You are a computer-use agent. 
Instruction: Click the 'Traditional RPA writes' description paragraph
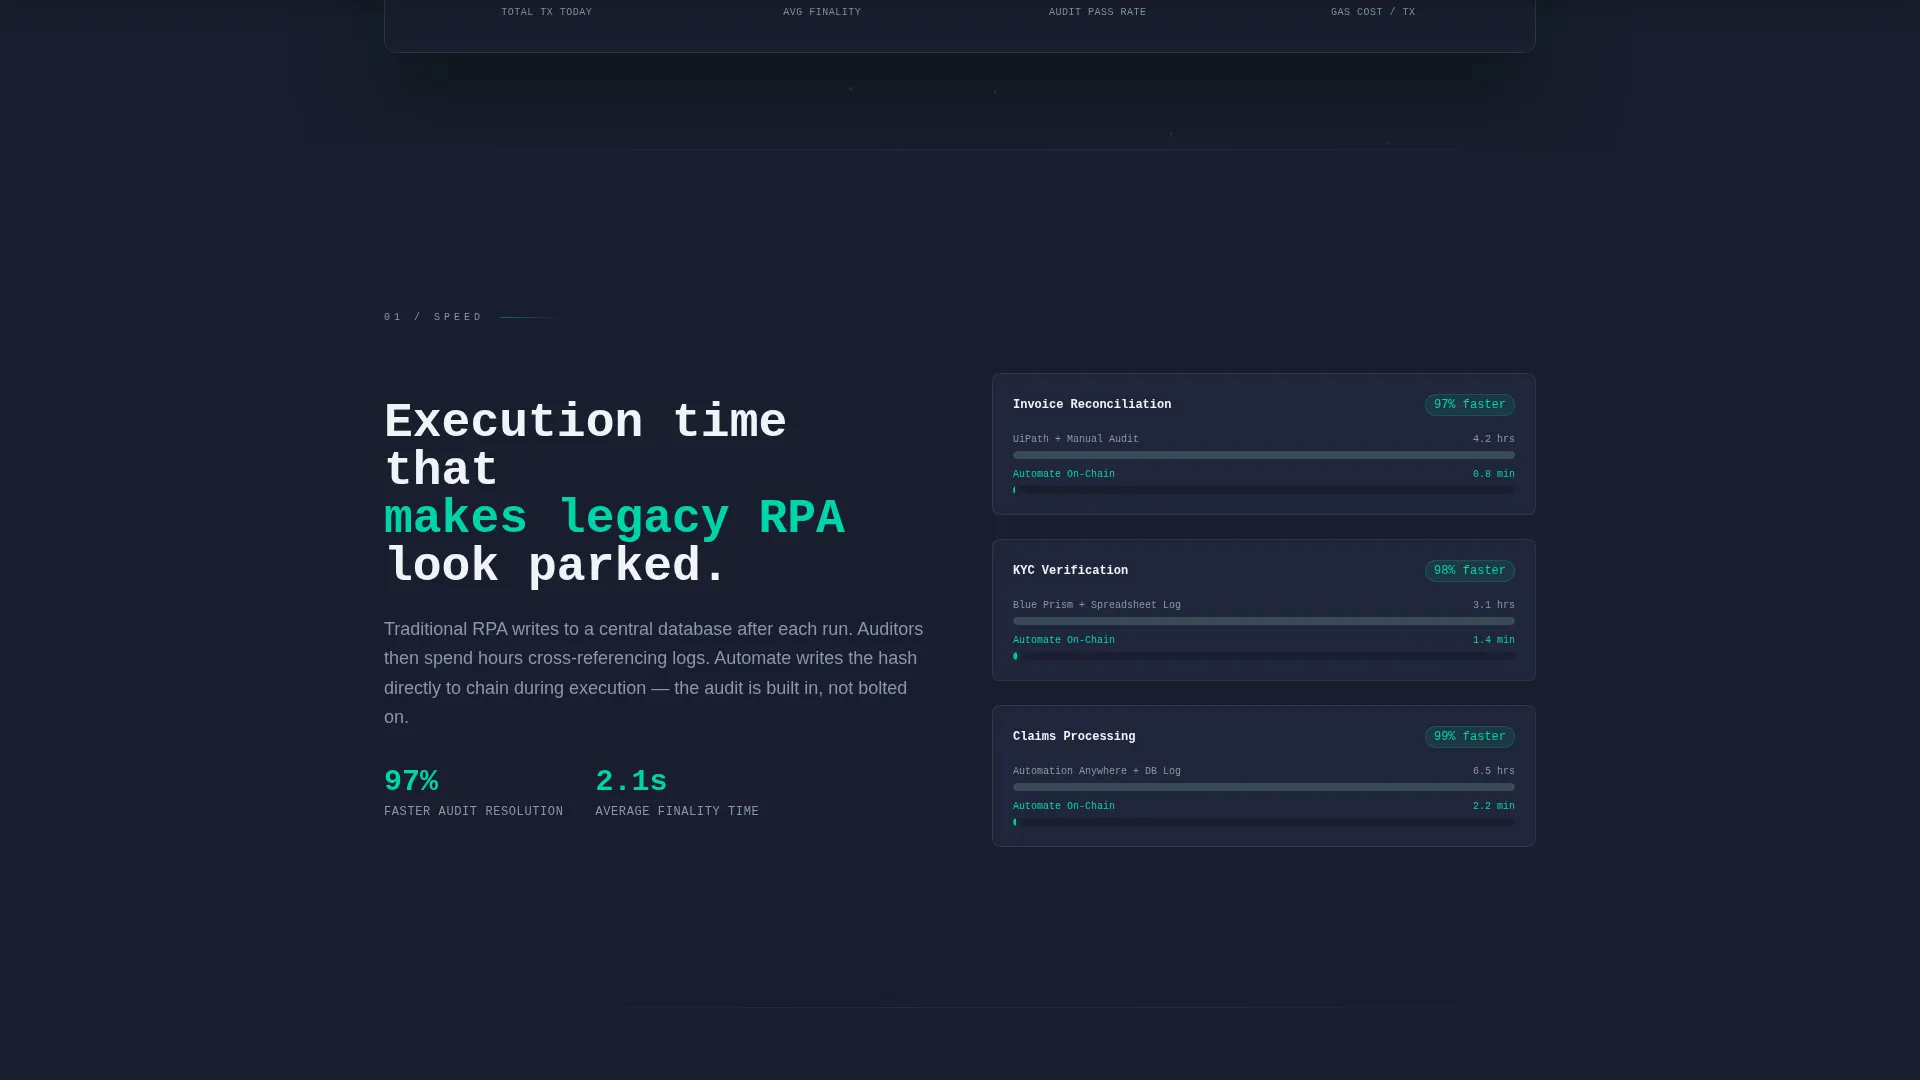pos(654,673)
